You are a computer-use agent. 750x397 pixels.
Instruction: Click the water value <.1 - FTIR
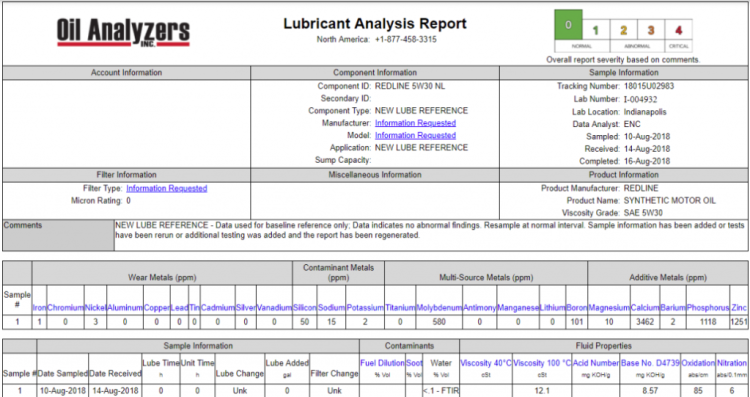(441, 391)
